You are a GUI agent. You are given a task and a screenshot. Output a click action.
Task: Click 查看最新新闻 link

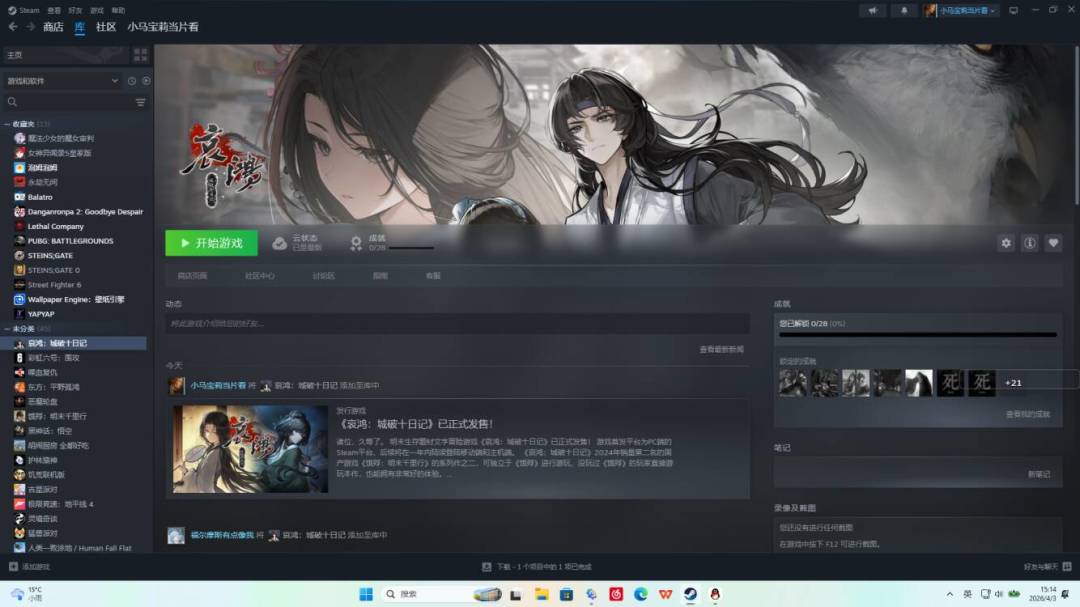(721, 349)
